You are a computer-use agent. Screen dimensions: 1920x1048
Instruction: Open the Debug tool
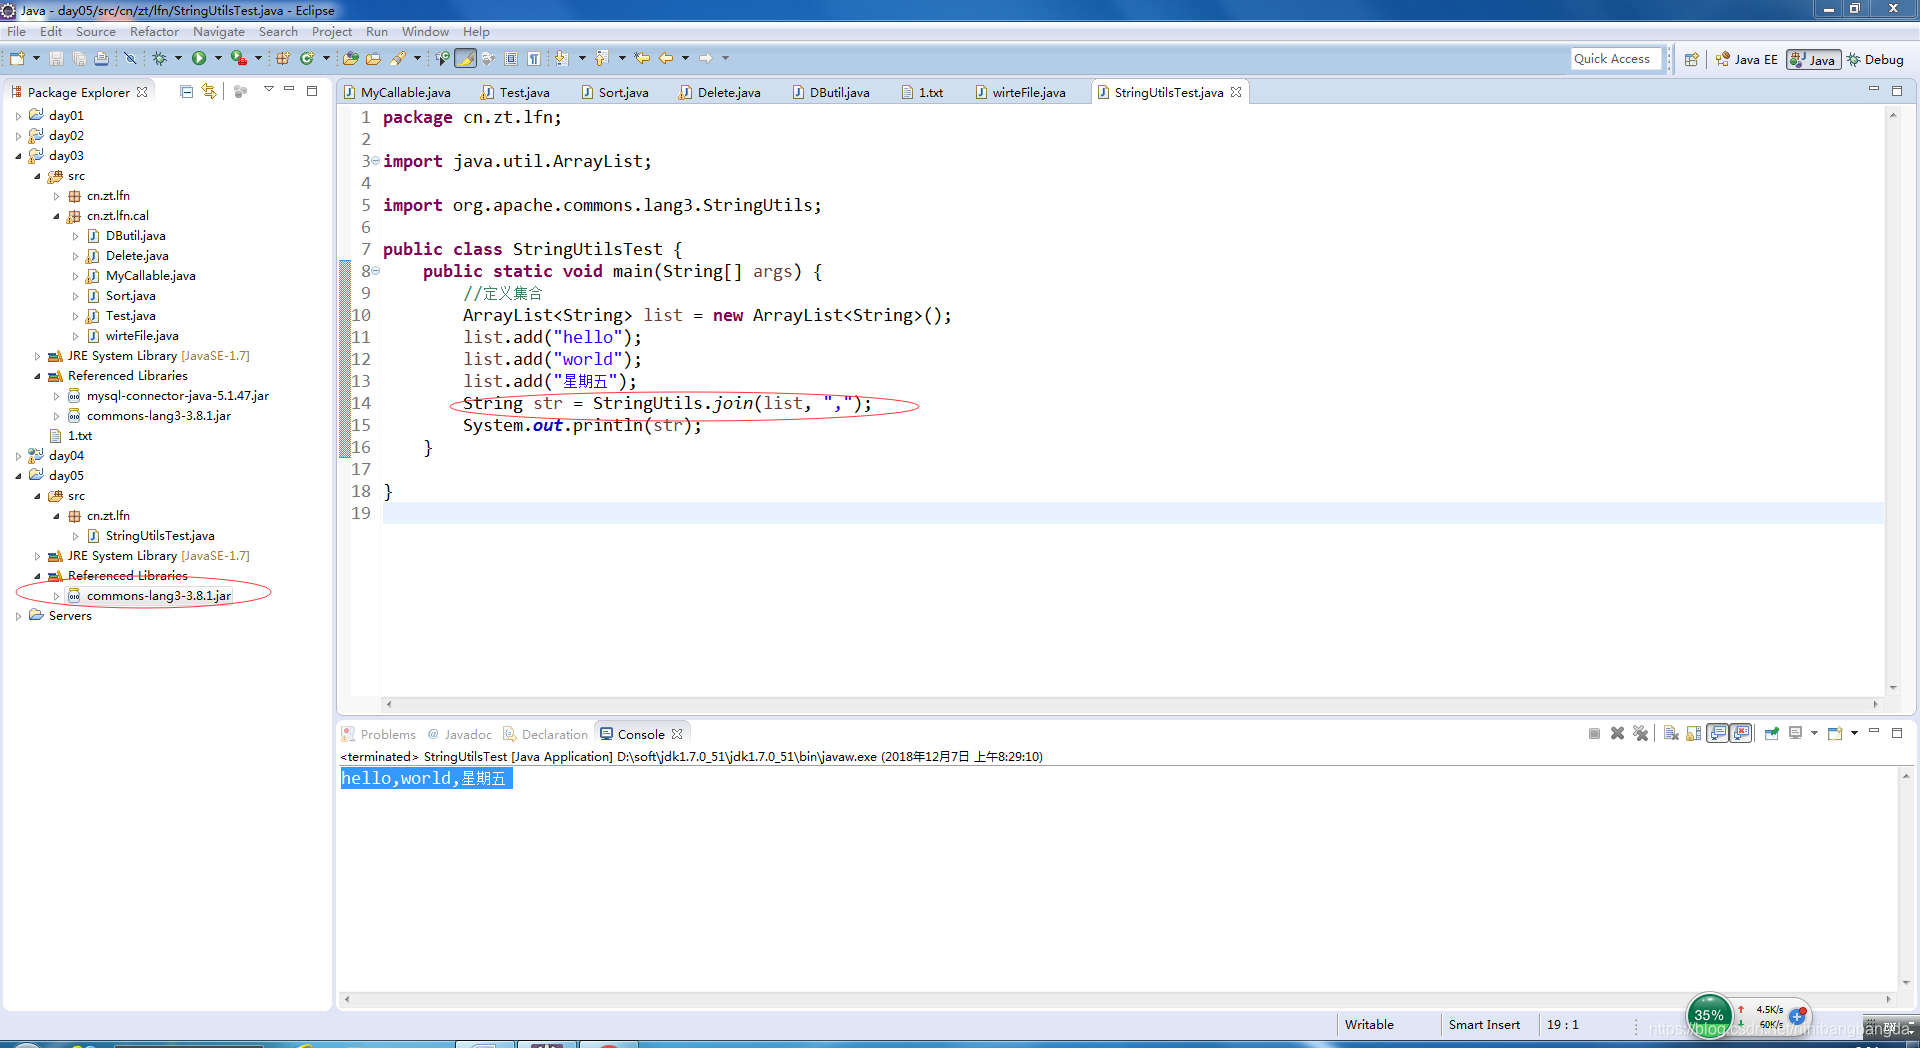[161, 58]
